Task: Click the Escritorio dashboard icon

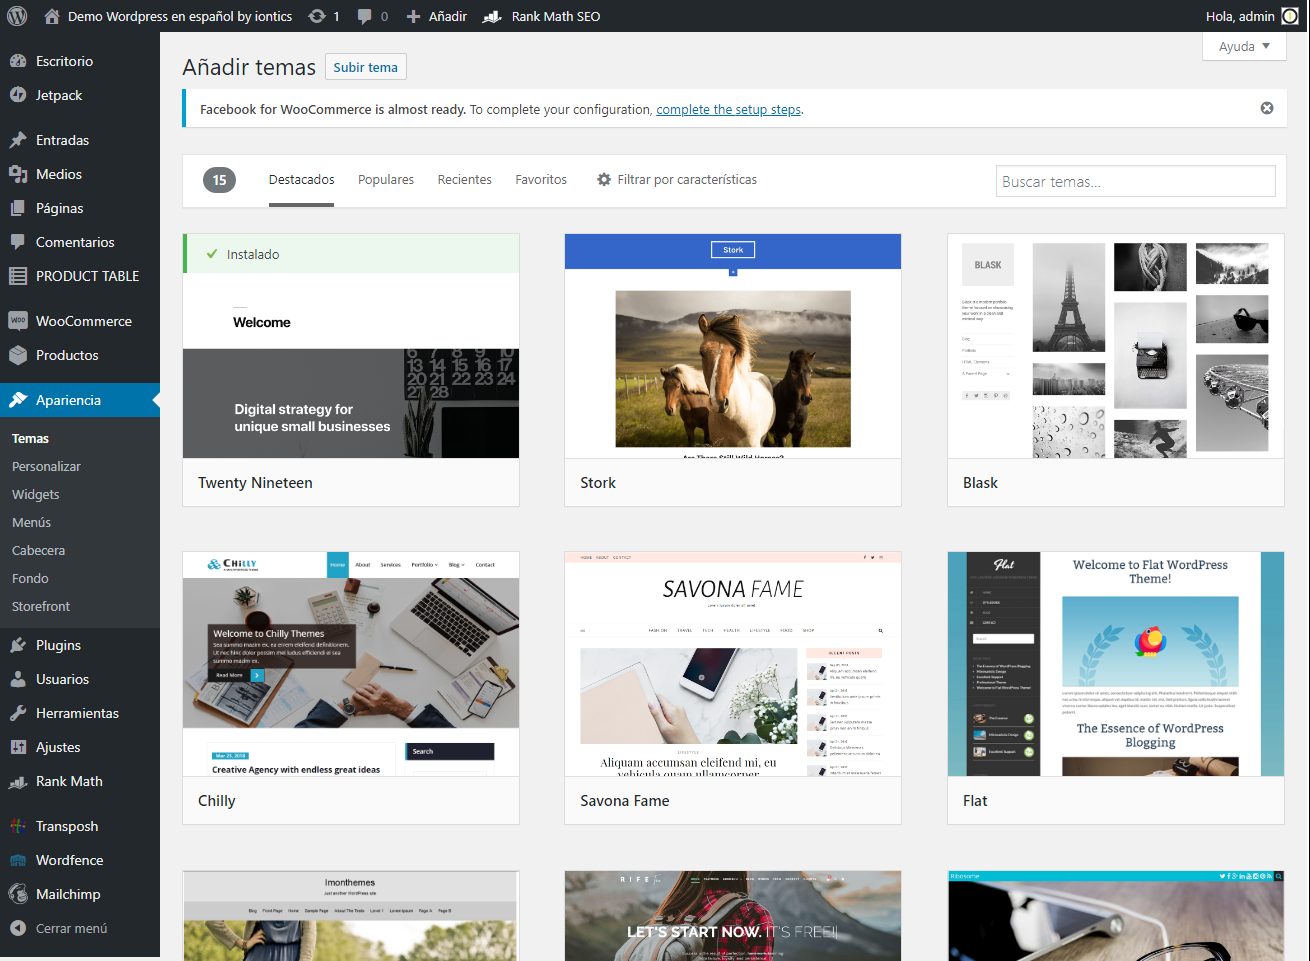Action: [18, 61]
